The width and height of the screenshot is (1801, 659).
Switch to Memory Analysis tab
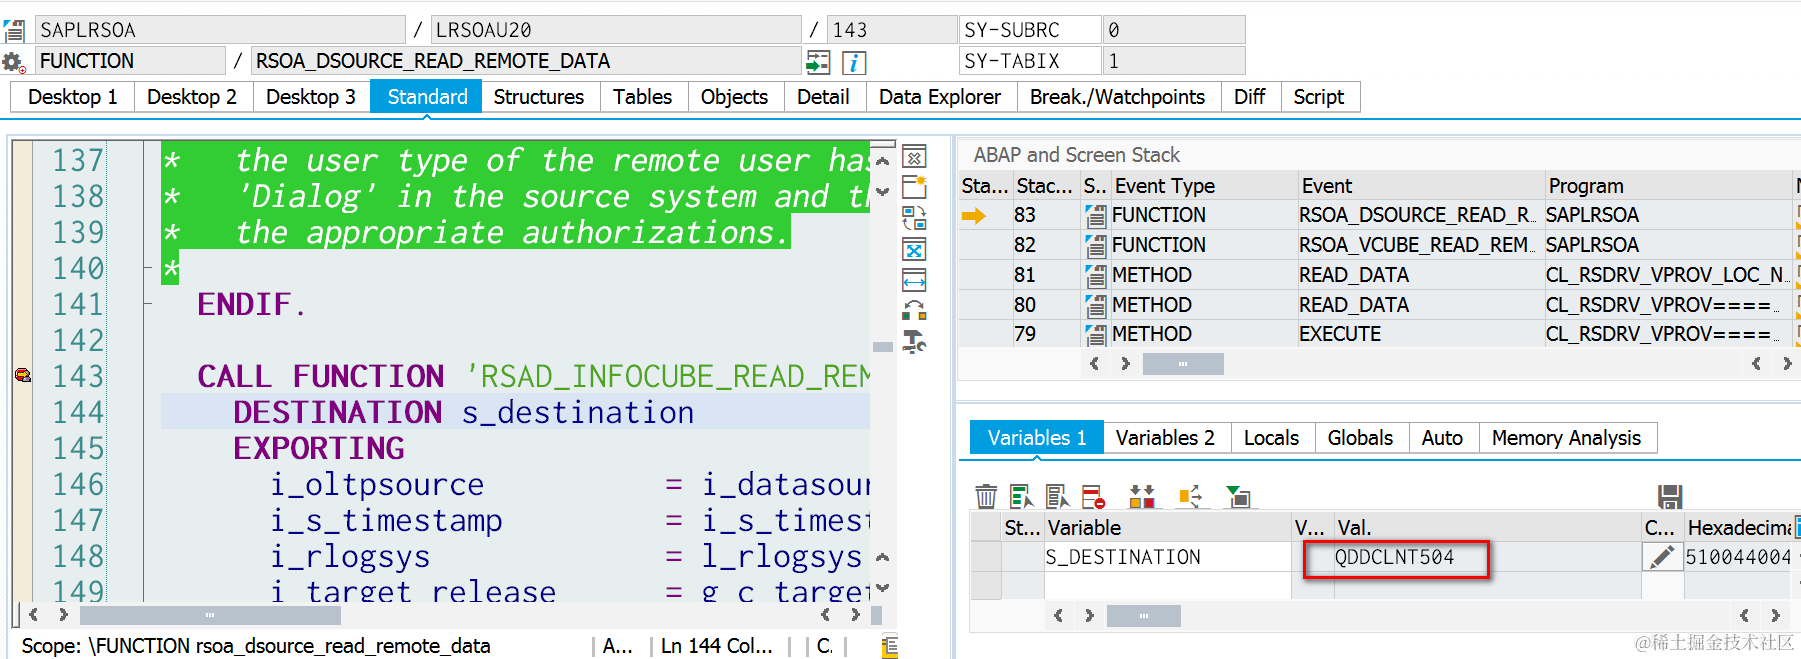(x=1566, y=438)
